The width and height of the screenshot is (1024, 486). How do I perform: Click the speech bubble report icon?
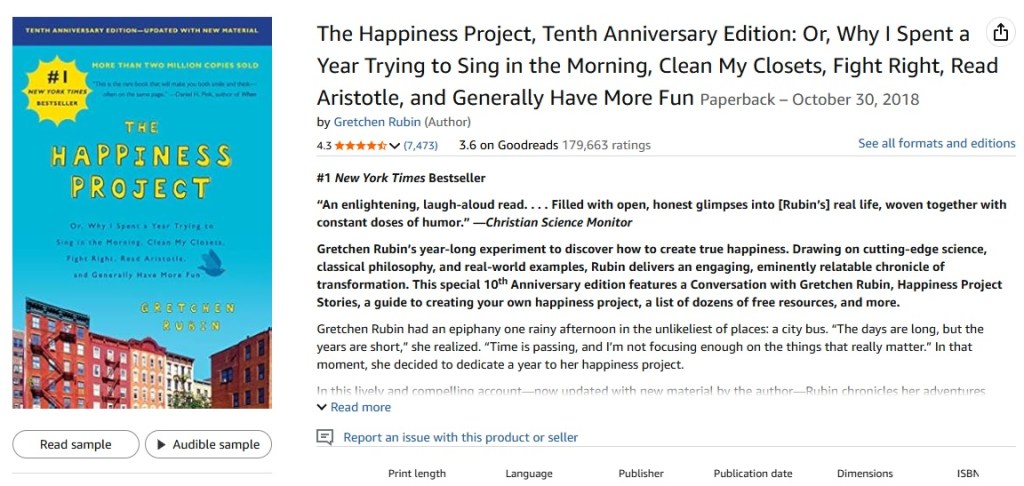[x=325, y=437]
